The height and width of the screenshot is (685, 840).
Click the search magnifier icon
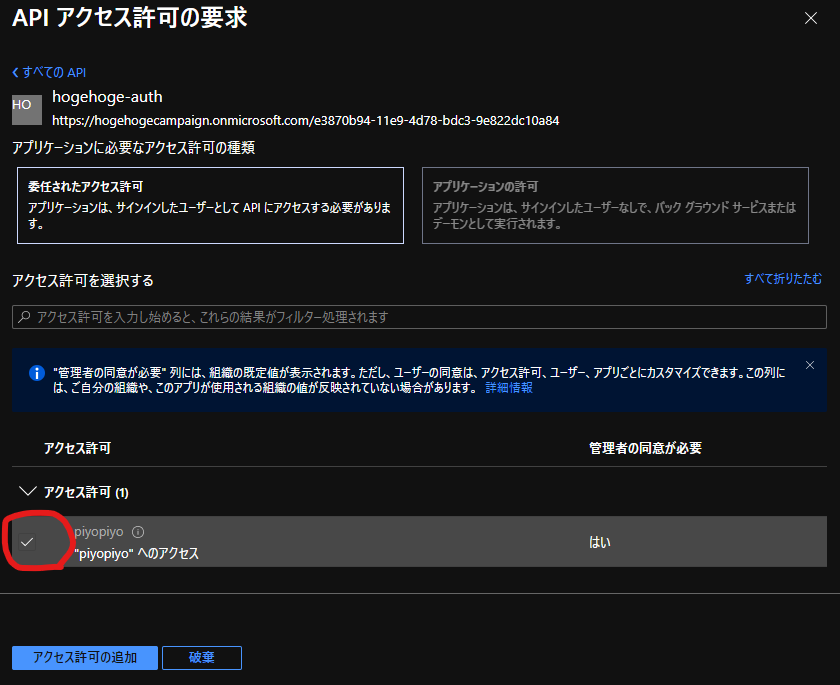pos(24,317)
